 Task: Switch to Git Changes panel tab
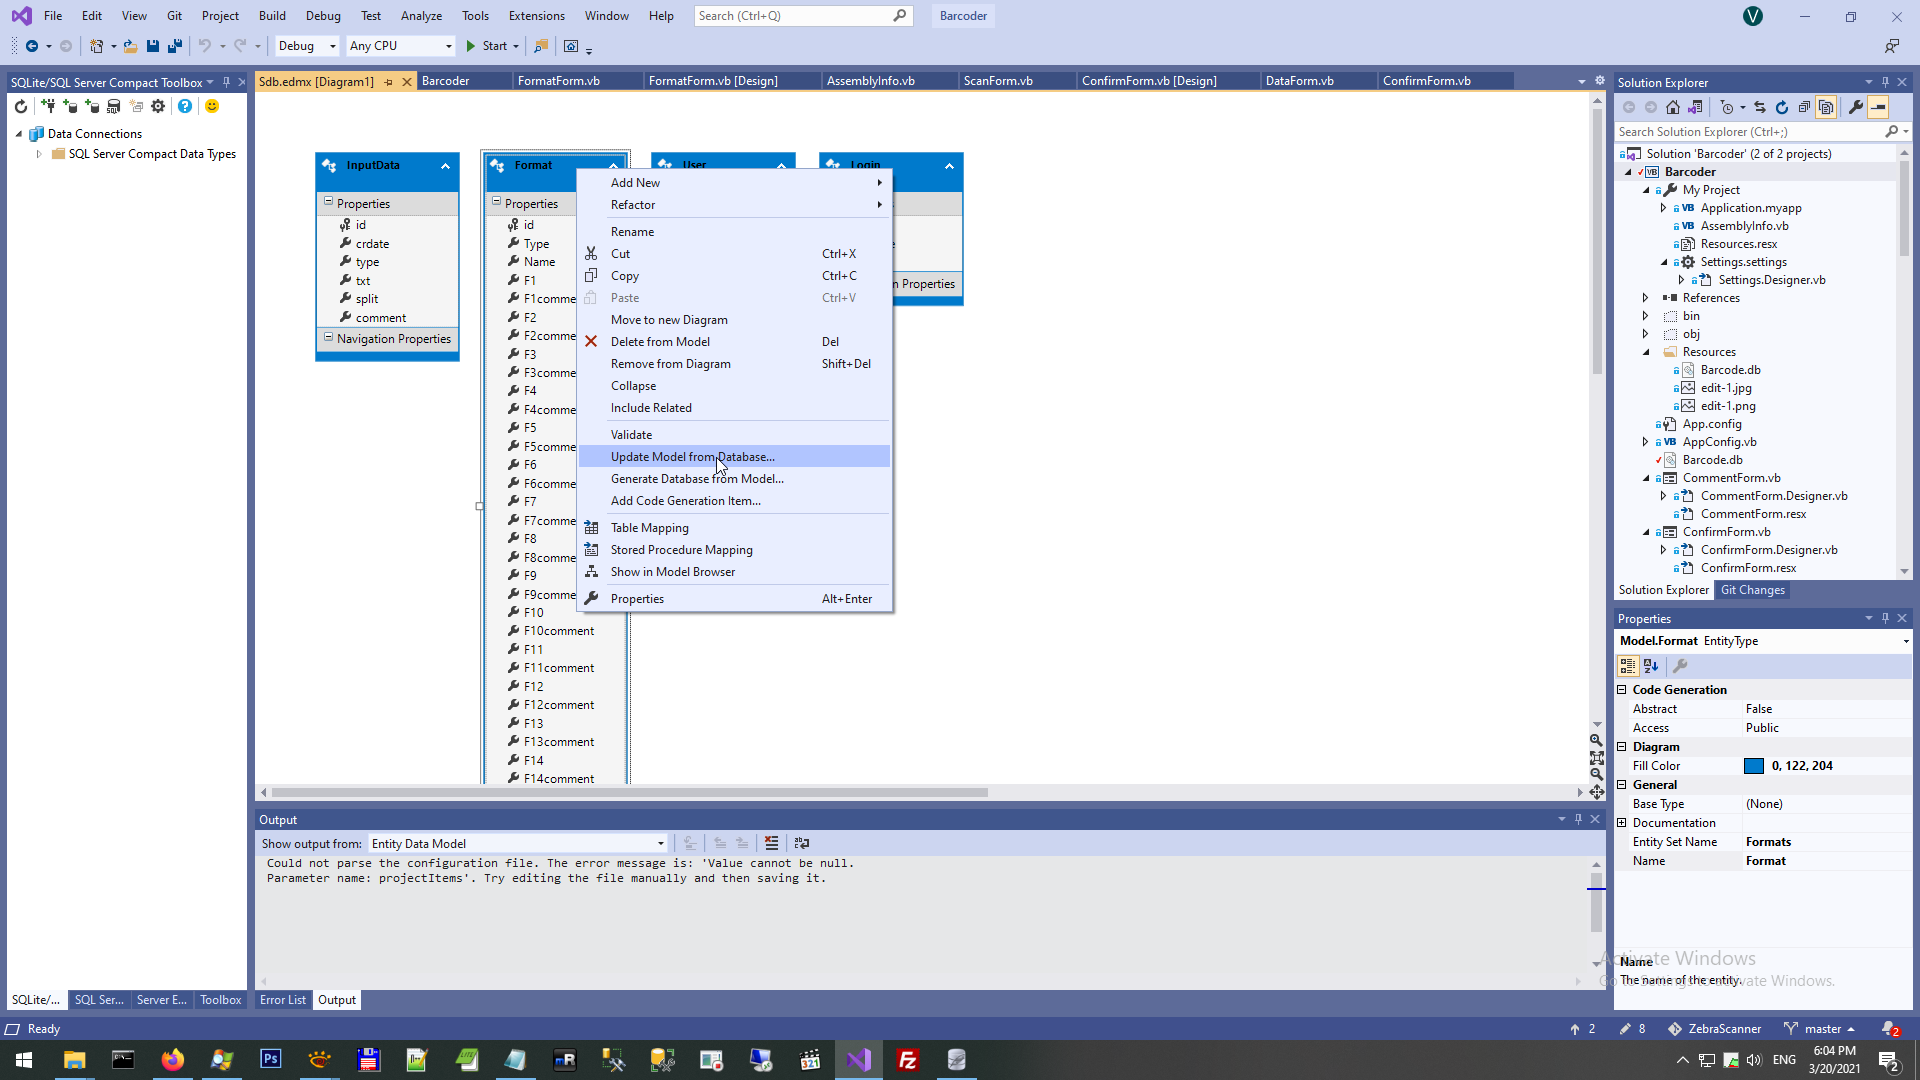pos(1752,590)
